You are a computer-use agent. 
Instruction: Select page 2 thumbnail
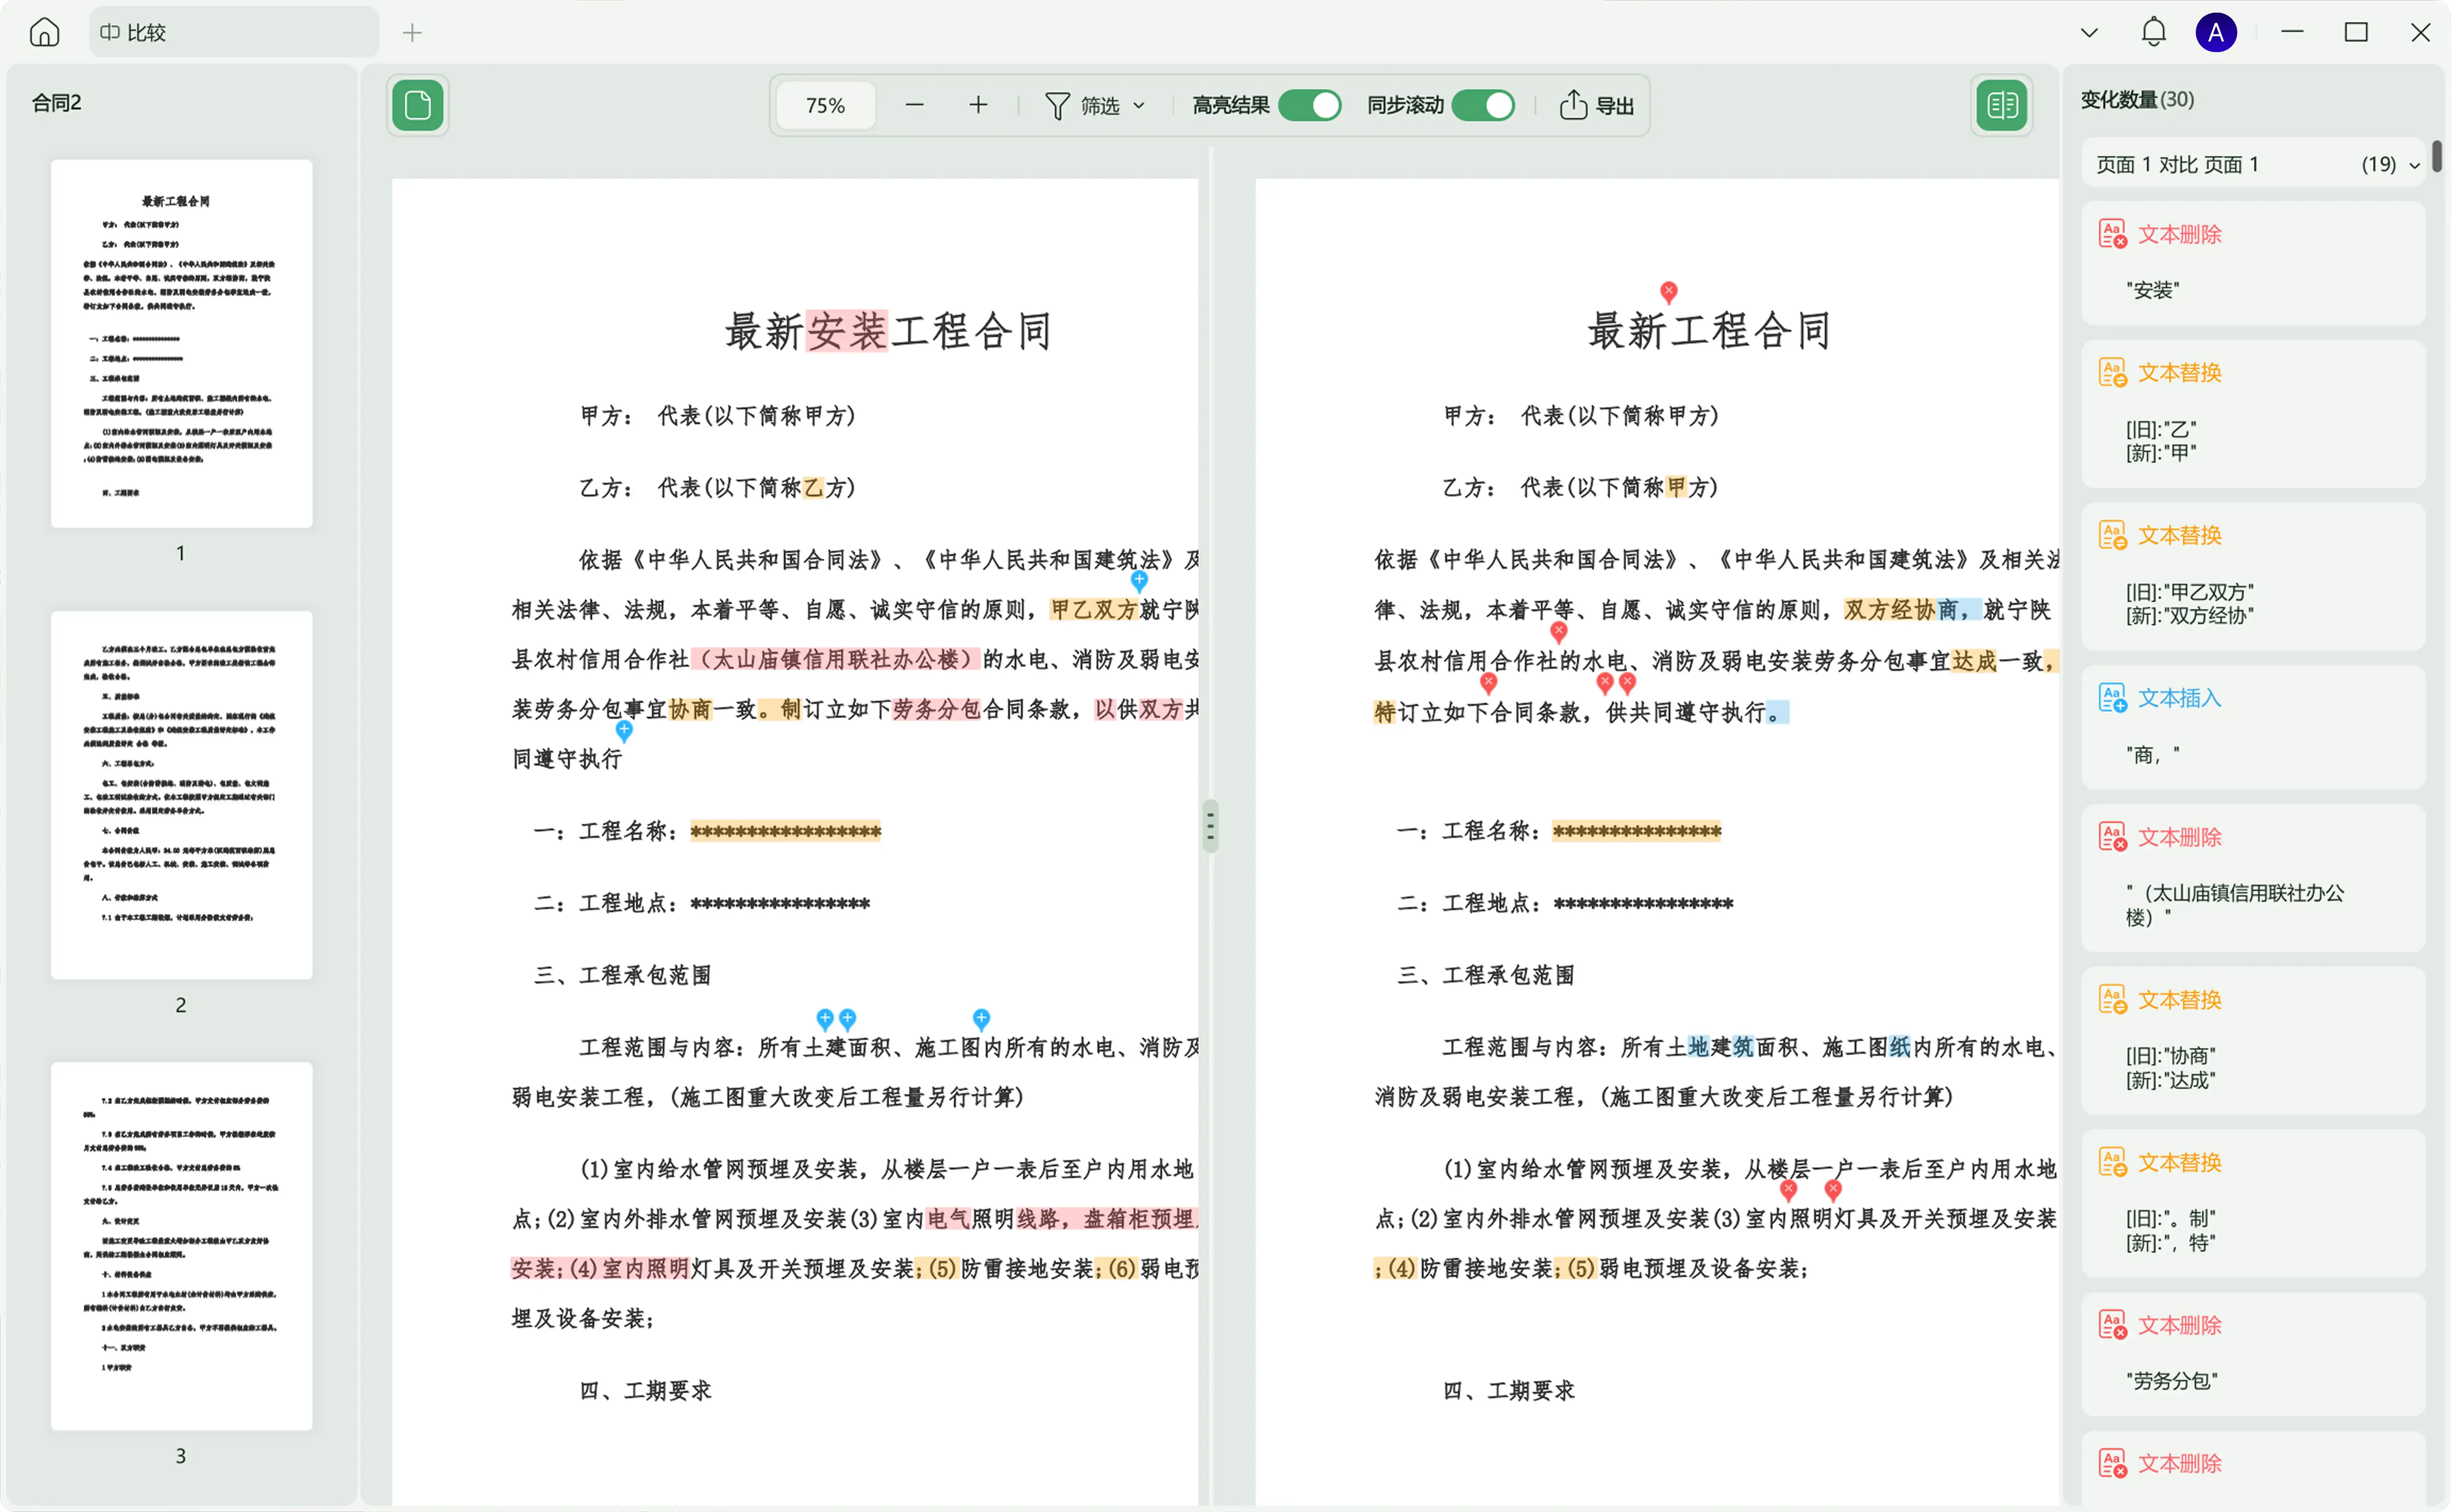181,795
